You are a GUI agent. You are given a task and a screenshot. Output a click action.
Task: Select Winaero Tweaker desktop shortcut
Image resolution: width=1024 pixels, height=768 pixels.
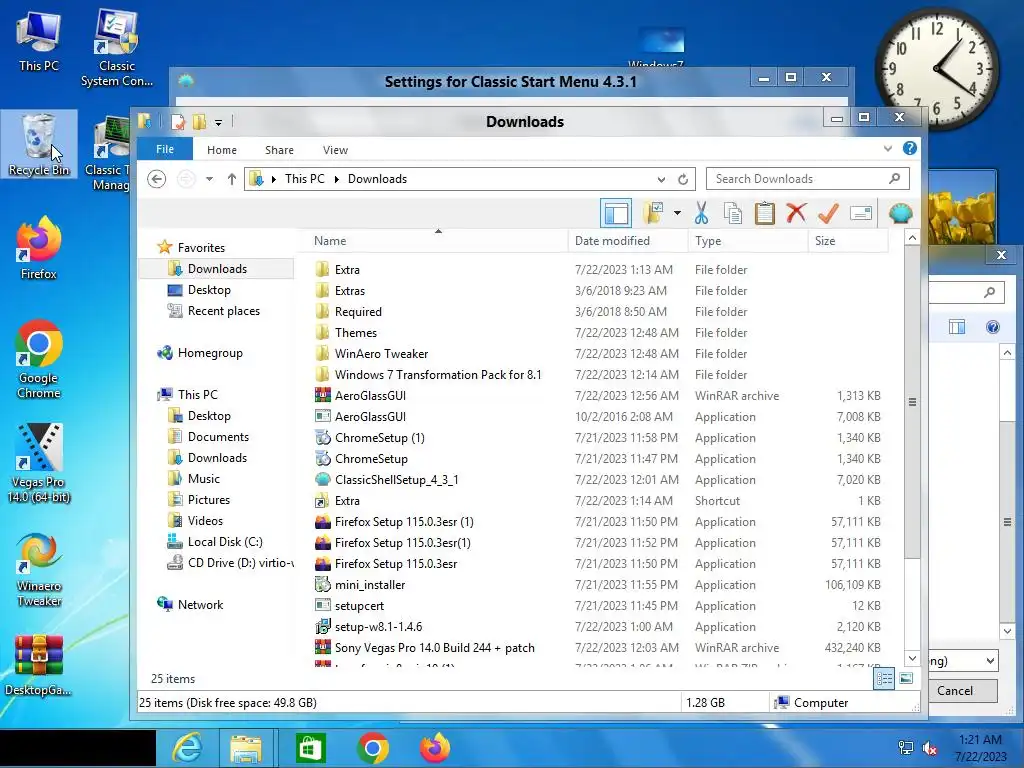[x=39, y=569]
